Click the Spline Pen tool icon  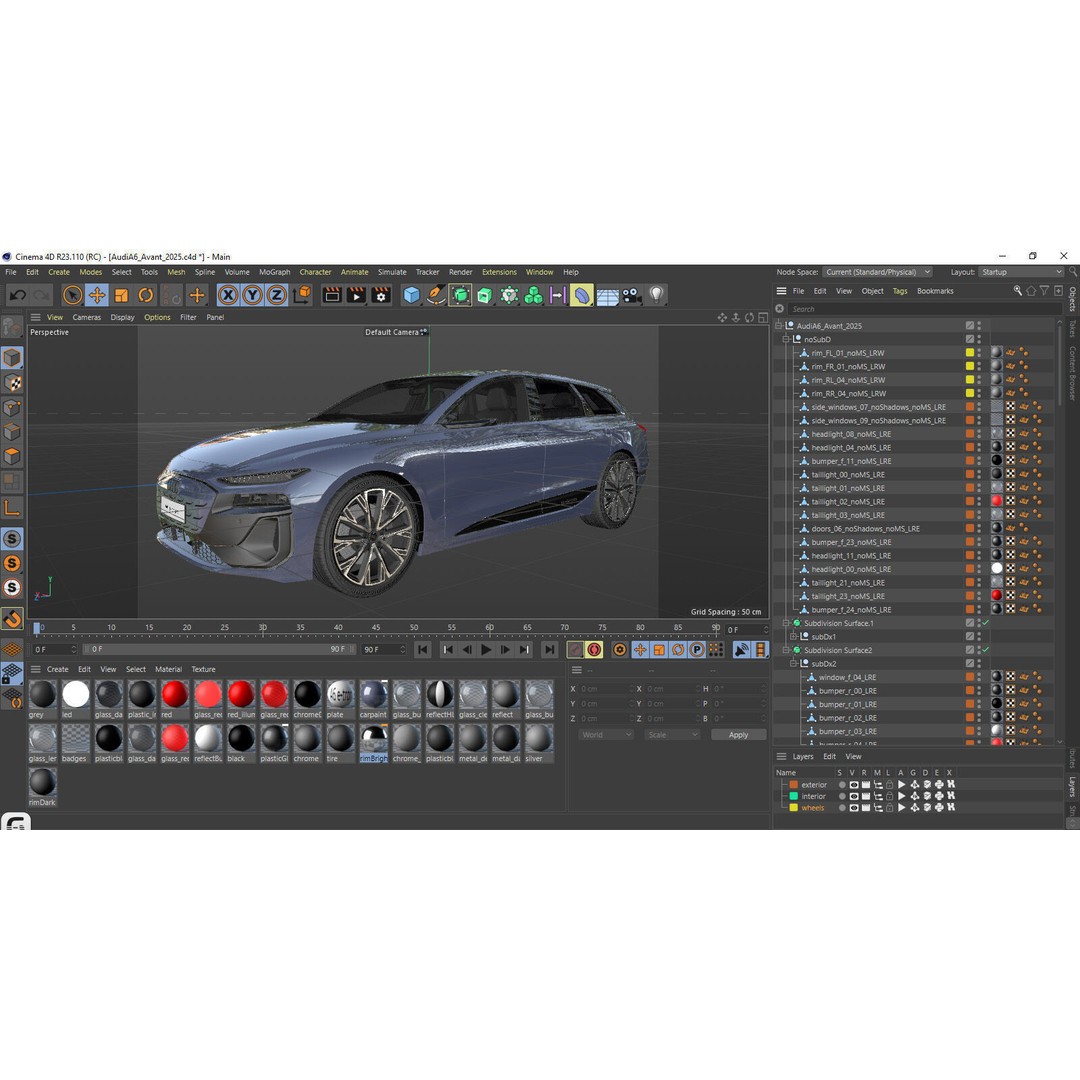pyautogui.click(x=435, y=295)
